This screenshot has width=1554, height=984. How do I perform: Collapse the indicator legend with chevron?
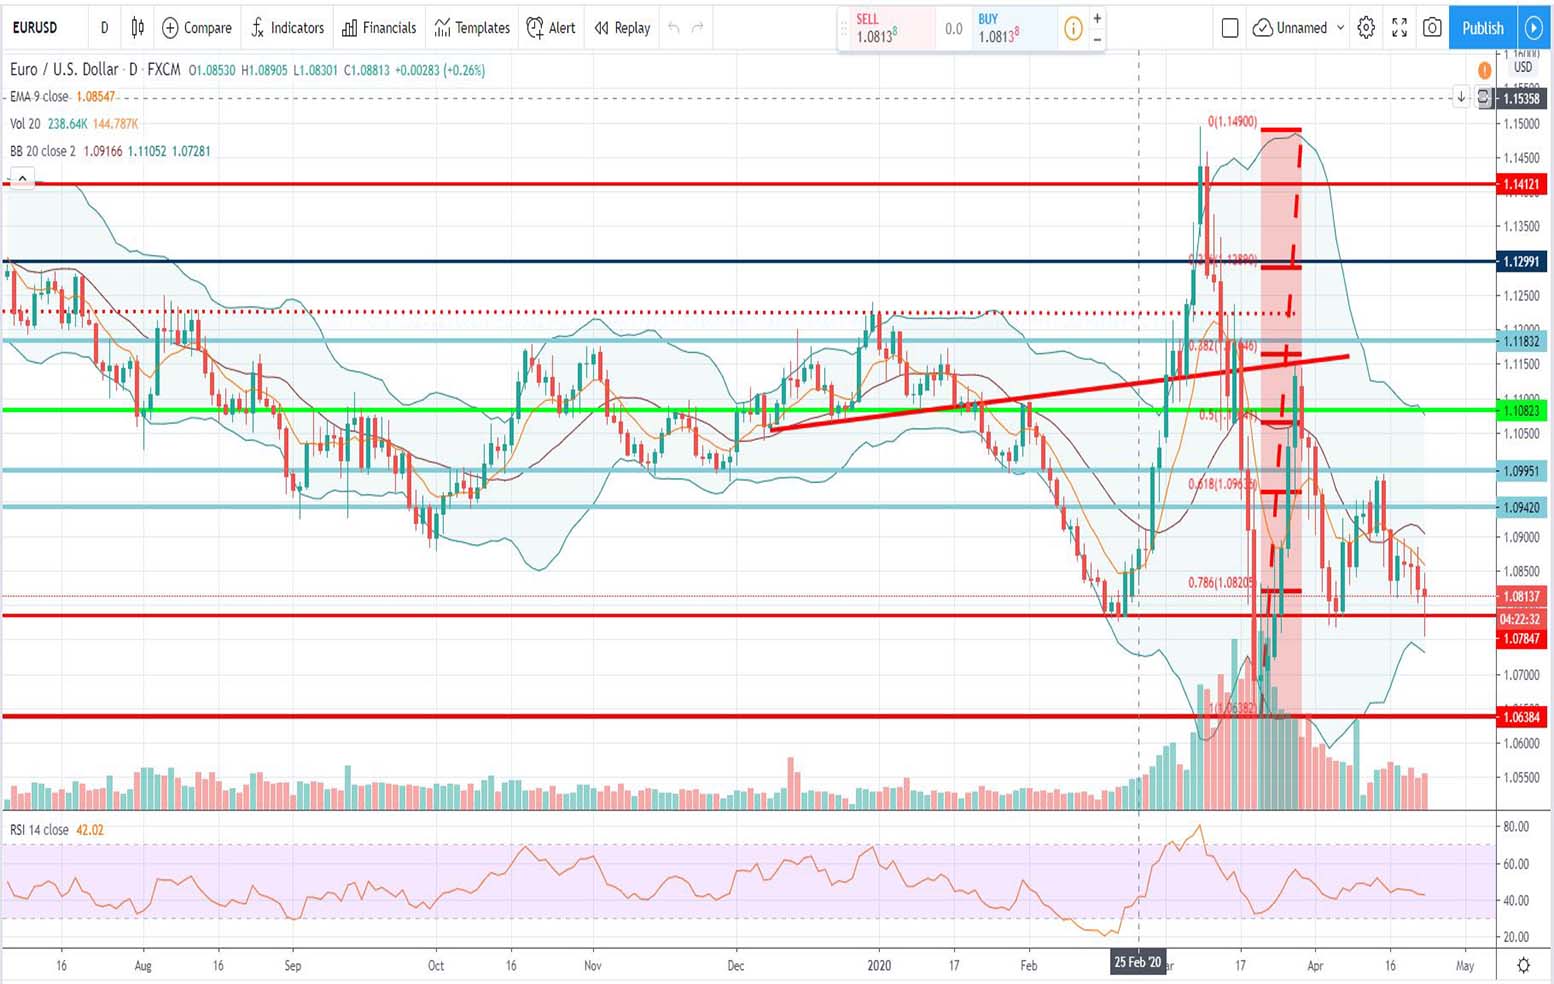(22, 179)
